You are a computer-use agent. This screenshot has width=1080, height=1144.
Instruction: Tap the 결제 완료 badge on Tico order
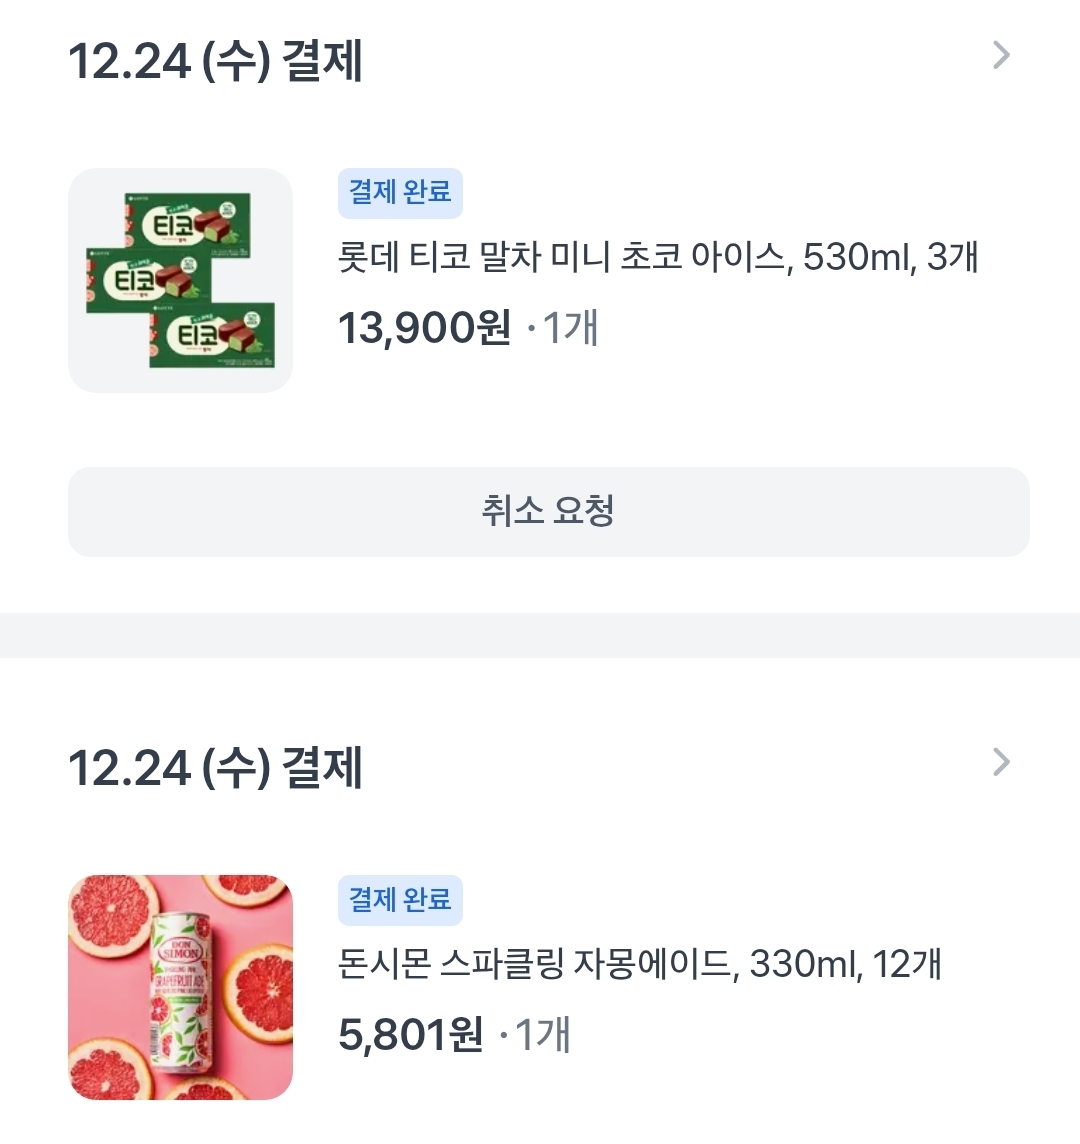[400, 192]
